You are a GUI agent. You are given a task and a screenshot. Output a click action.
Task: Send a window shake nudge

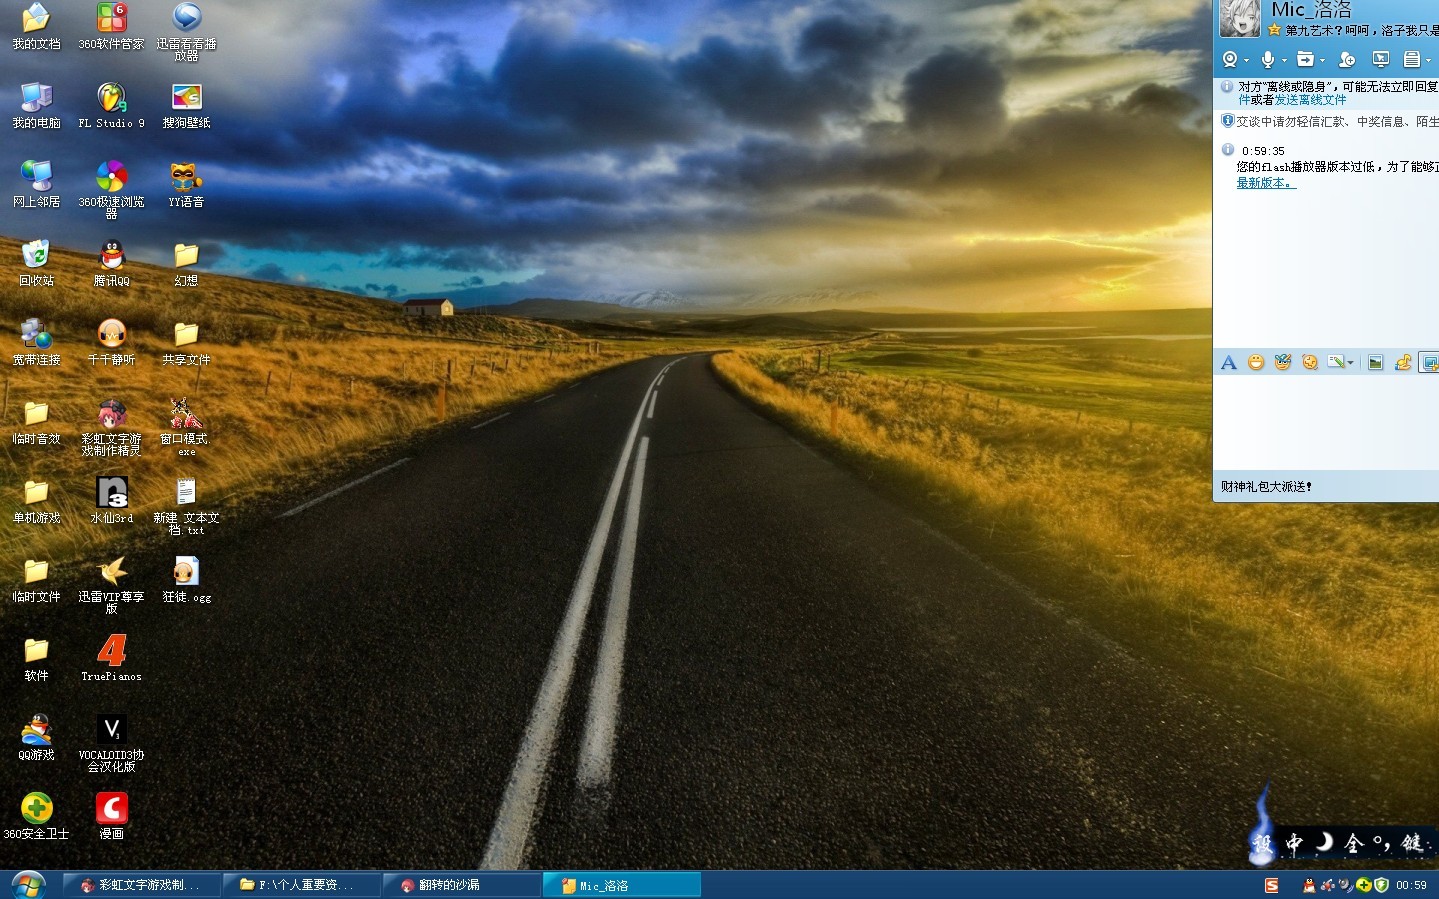tap(1310, 362)
